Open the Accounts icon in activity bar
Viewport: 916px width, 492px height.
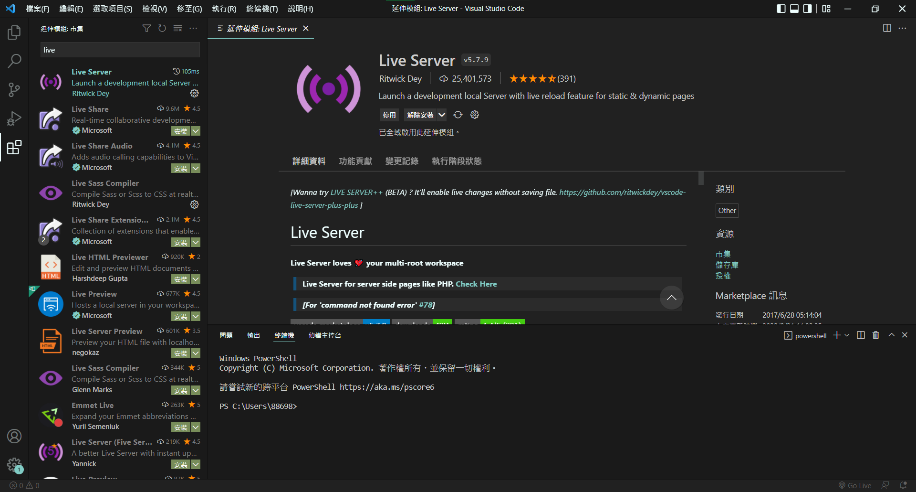point(14,436)
